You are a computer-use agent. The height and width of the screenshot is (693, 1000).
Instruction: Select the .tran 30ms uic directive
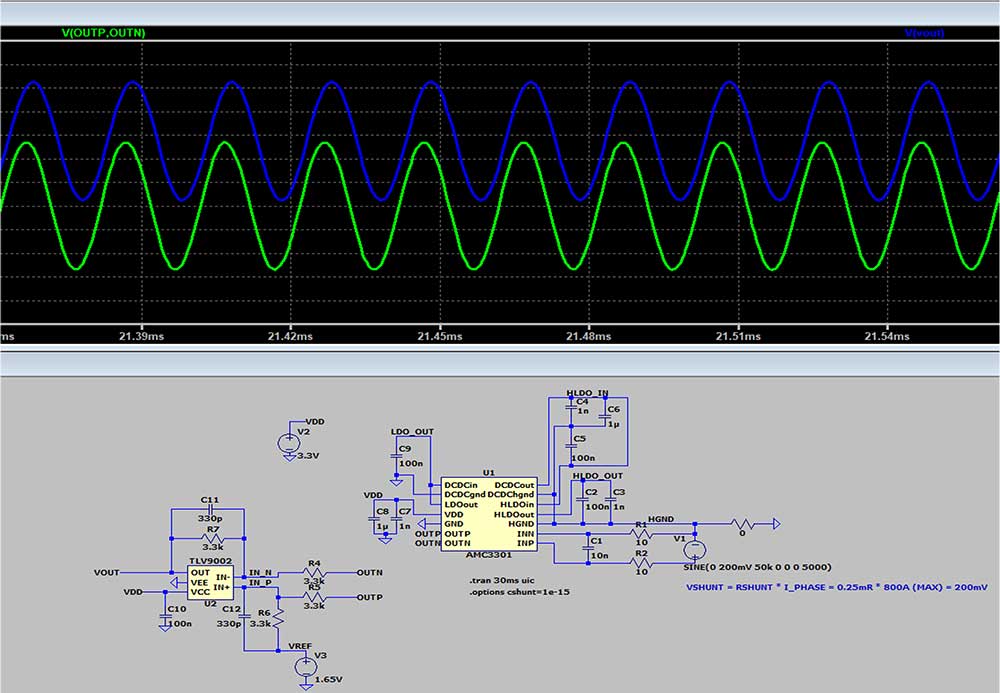(x=502, y=580)
